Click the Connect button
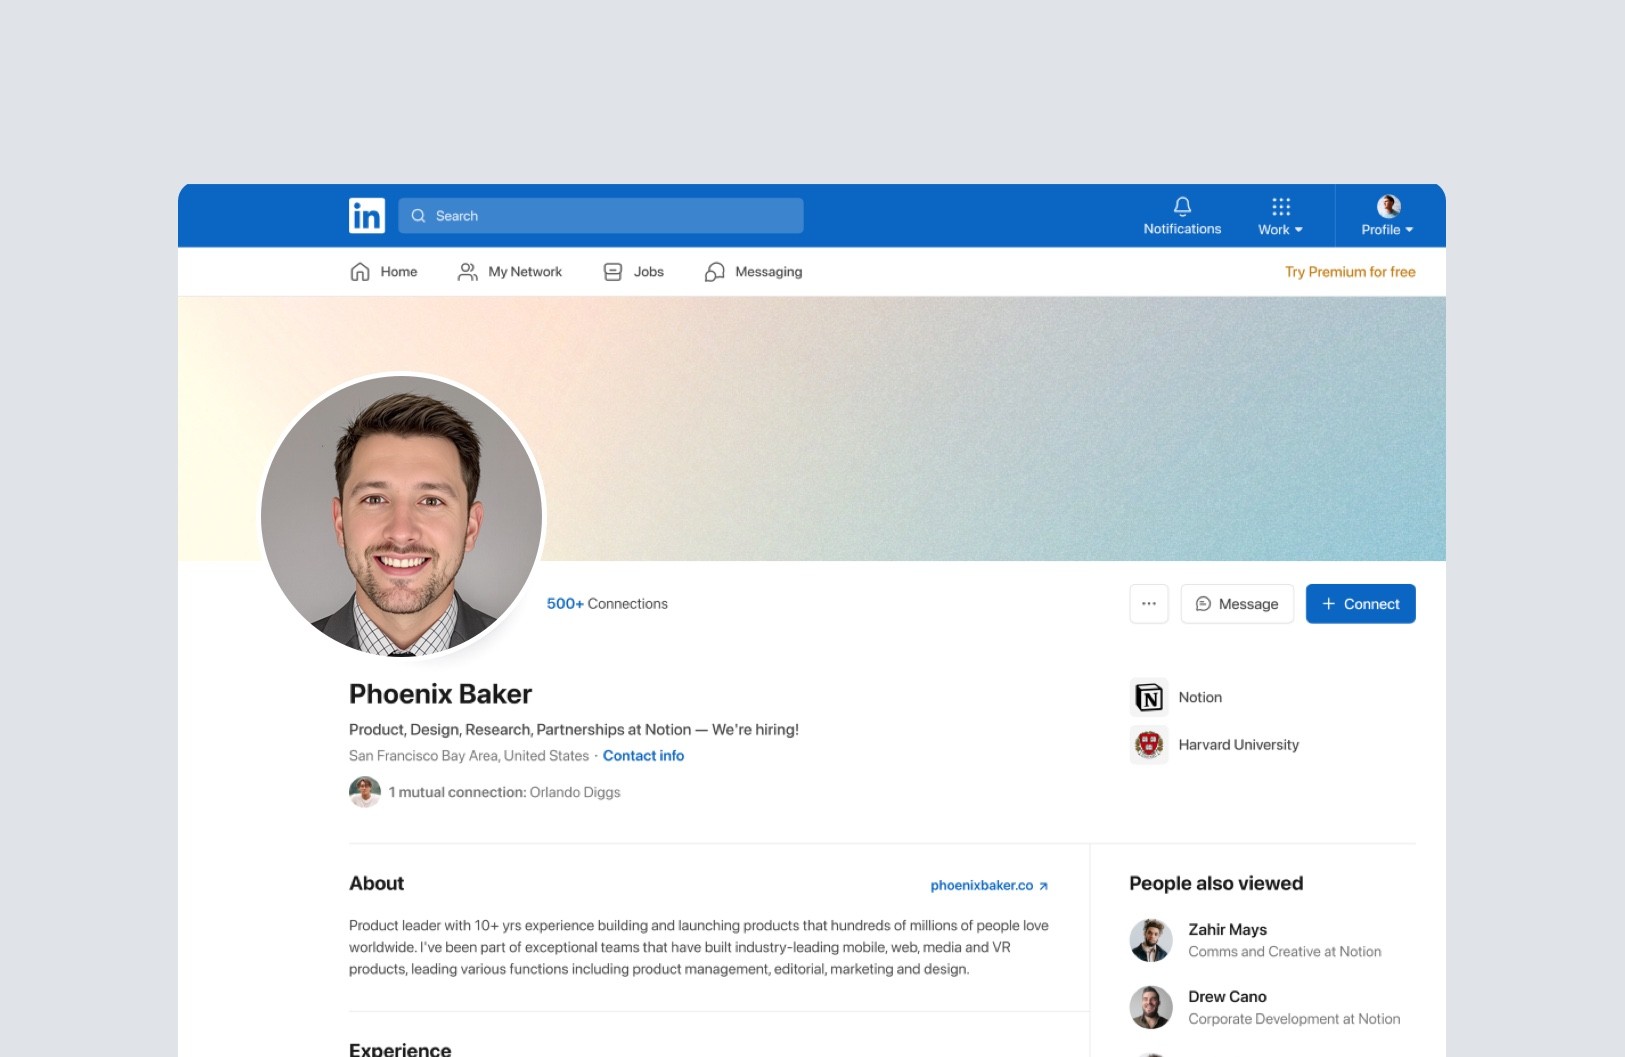This screenshot has height=1057, width=1625. coord(1360,604)
